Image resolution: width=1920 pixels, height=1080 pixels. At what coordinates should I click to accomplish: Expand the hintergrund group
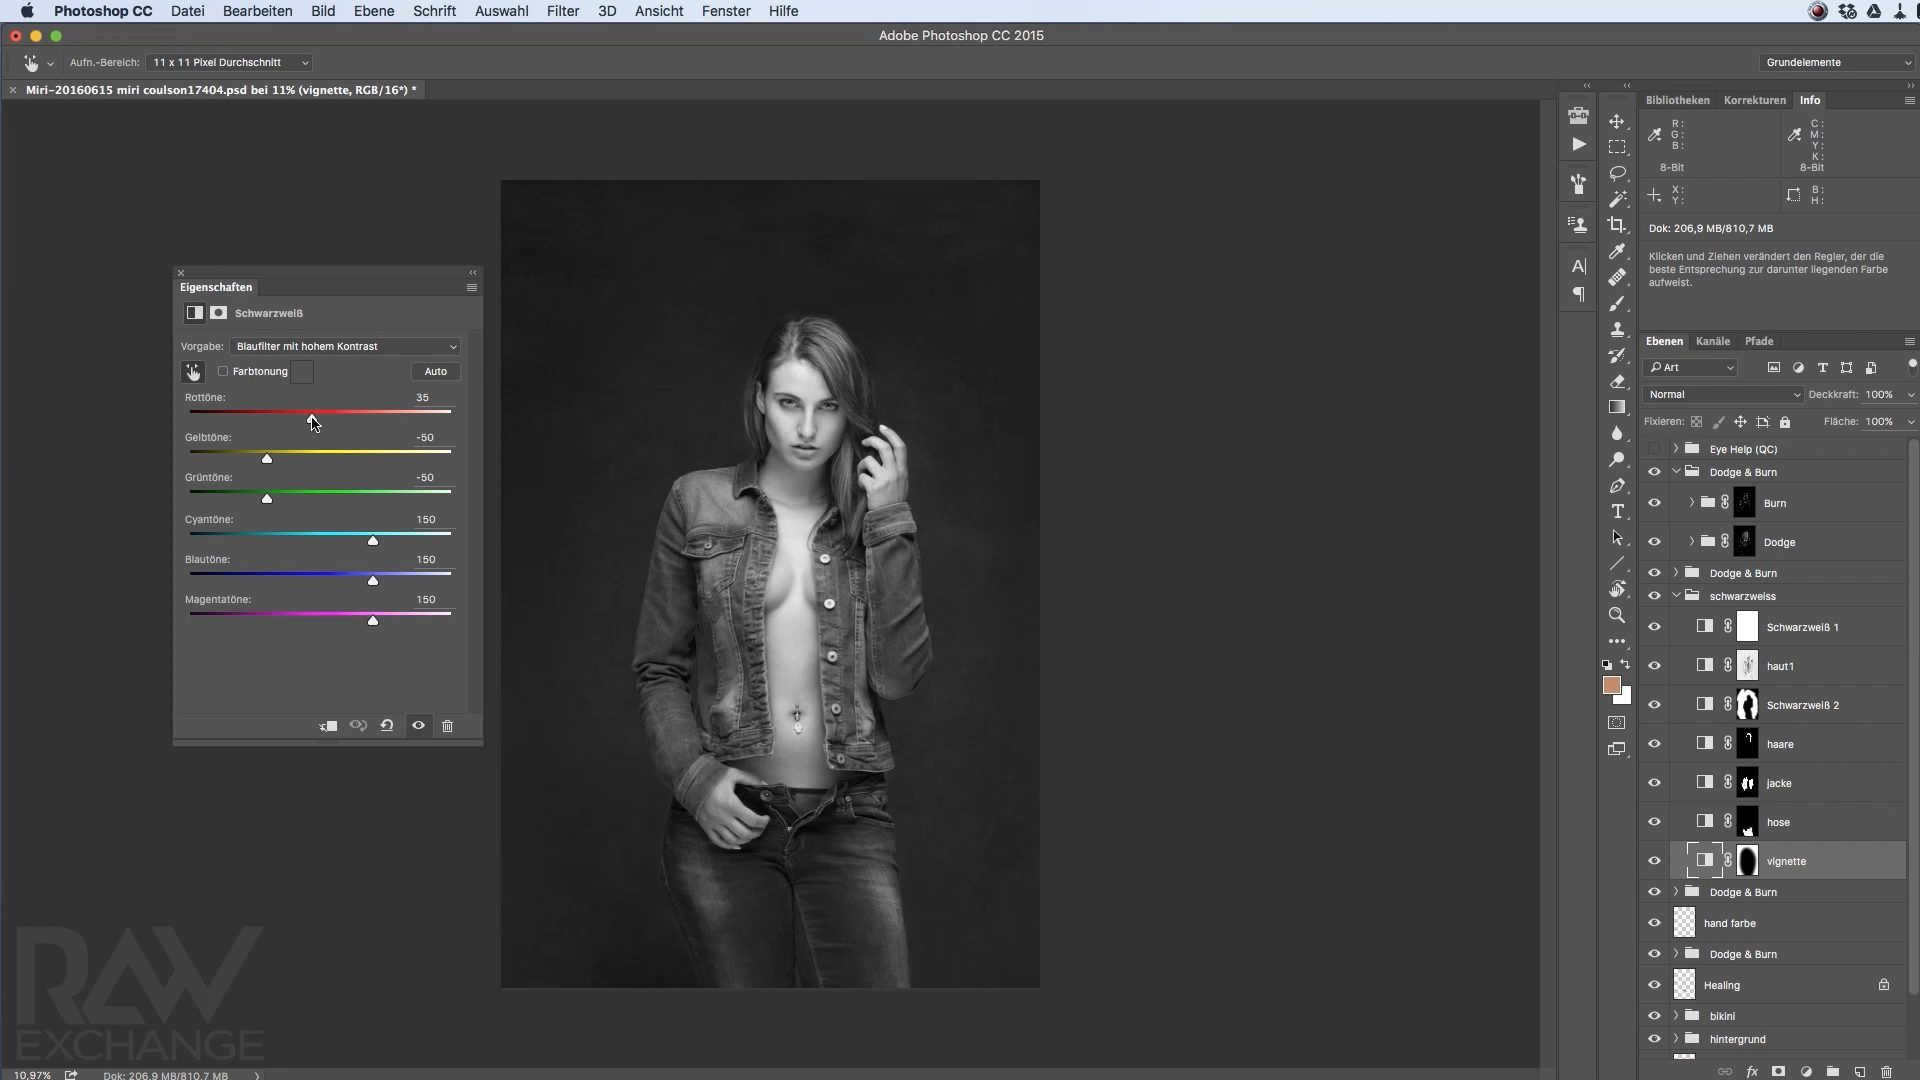click(1676, 1039)
